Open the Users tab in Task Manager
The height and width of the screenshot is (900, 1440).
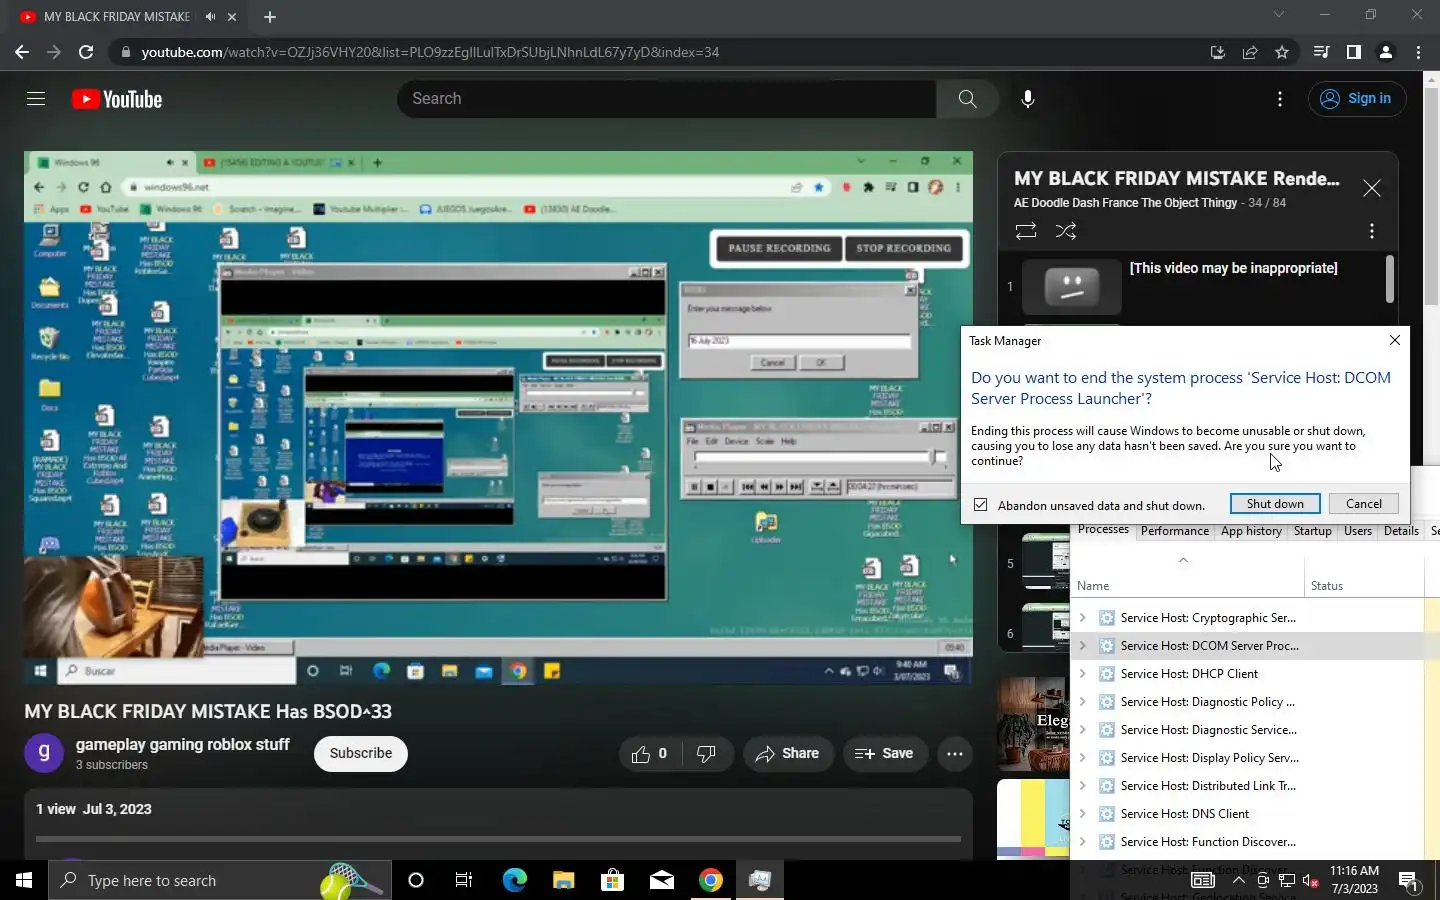coord(1357,531)
